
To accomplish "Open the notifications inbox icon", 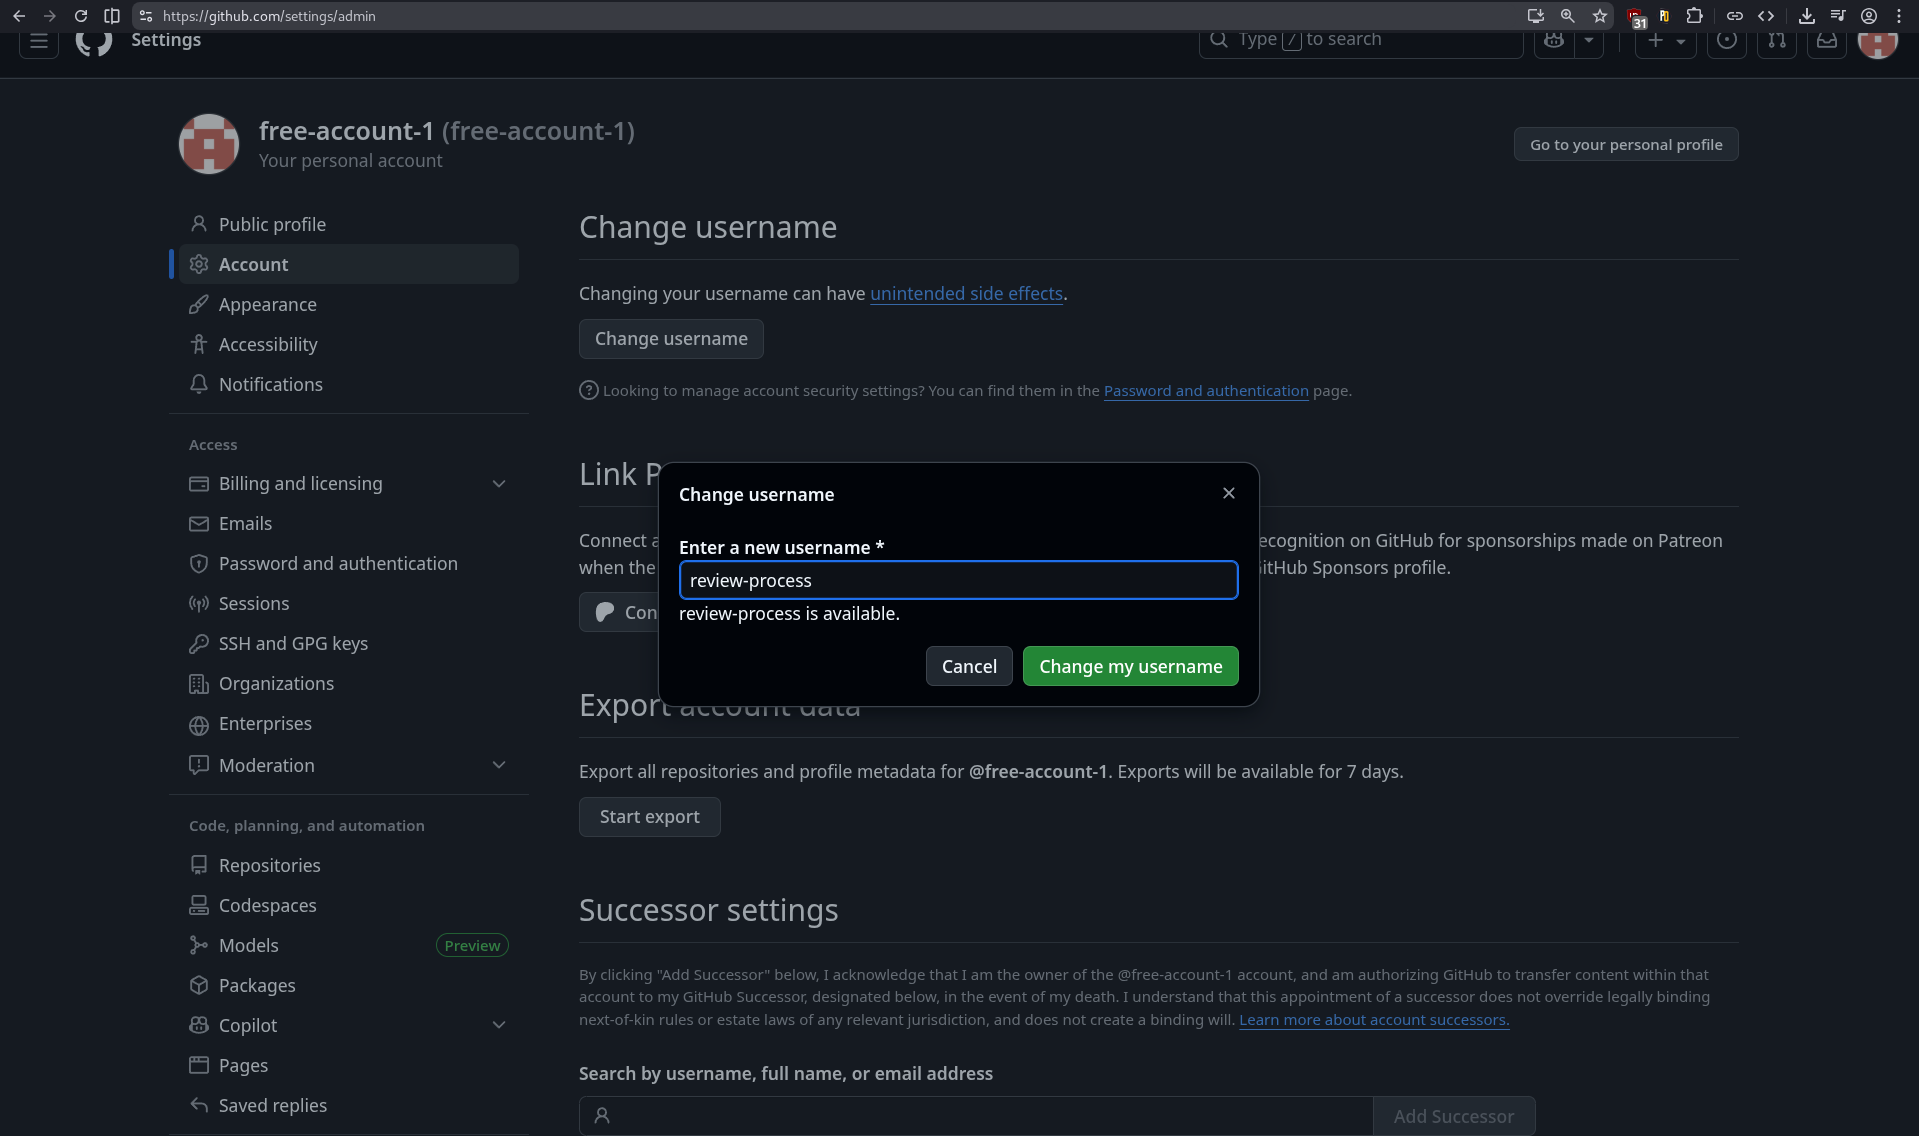I will point(1827,40).
